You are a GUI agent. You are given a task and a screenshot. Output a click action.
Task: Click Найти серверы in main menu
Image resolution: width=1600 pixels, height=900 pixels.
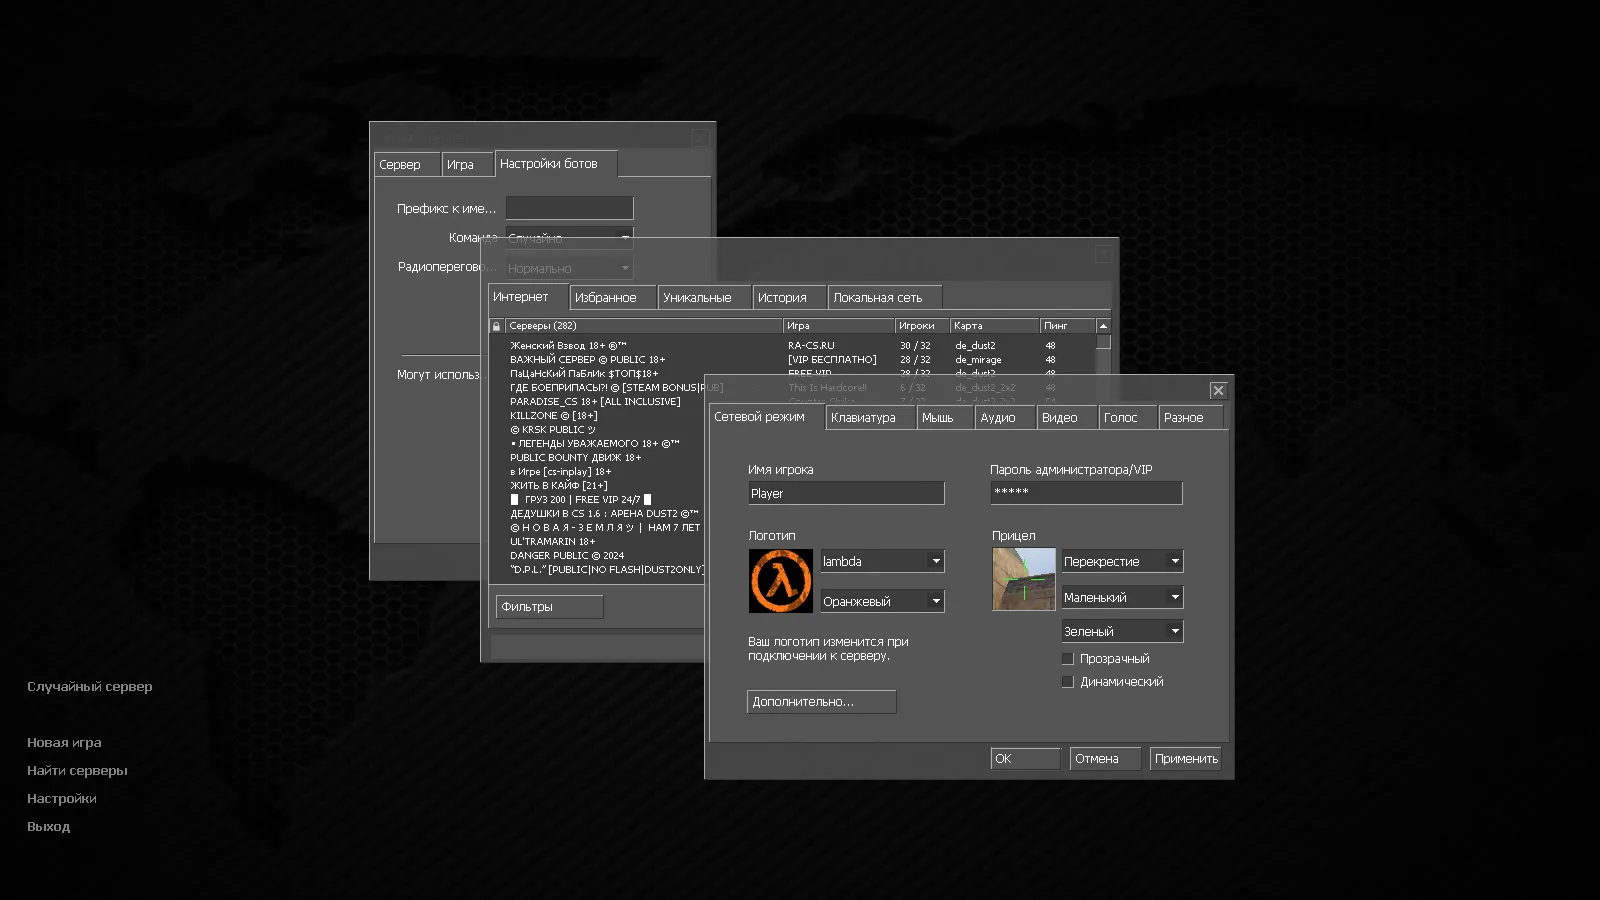[x=77, y=771]
